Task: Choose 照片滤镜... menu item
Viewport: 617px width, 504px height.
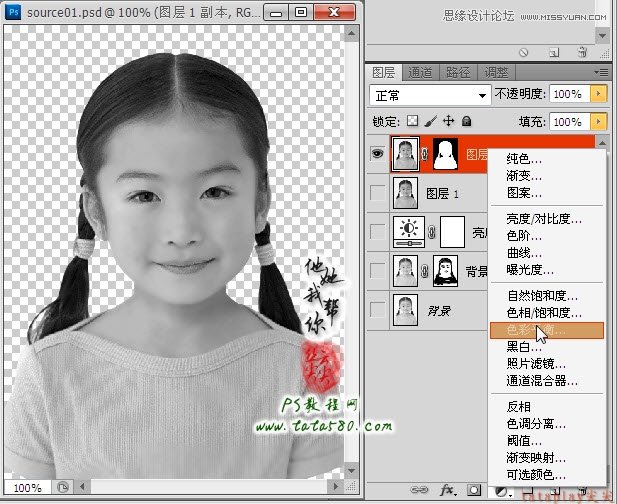Action: point(547,364)
